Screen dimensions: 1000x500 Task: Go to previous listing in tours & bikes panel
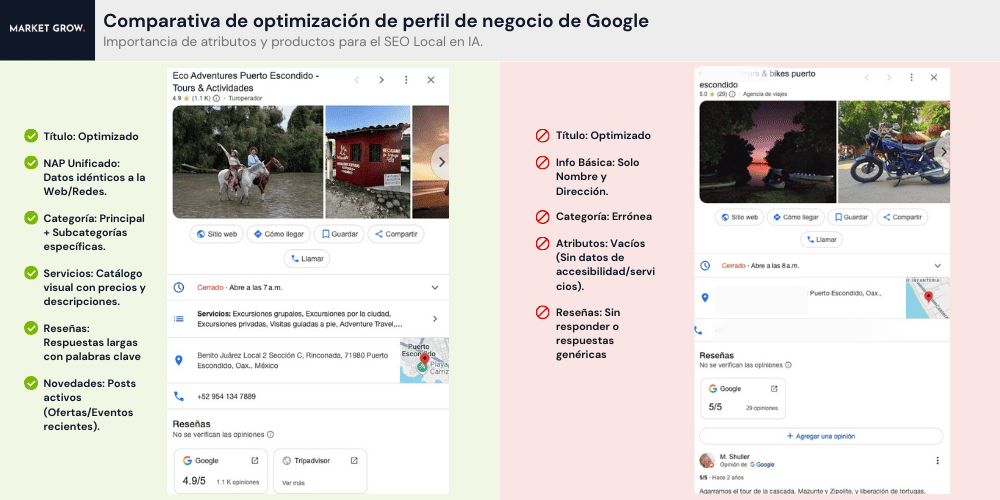click(x=867, y=77)
